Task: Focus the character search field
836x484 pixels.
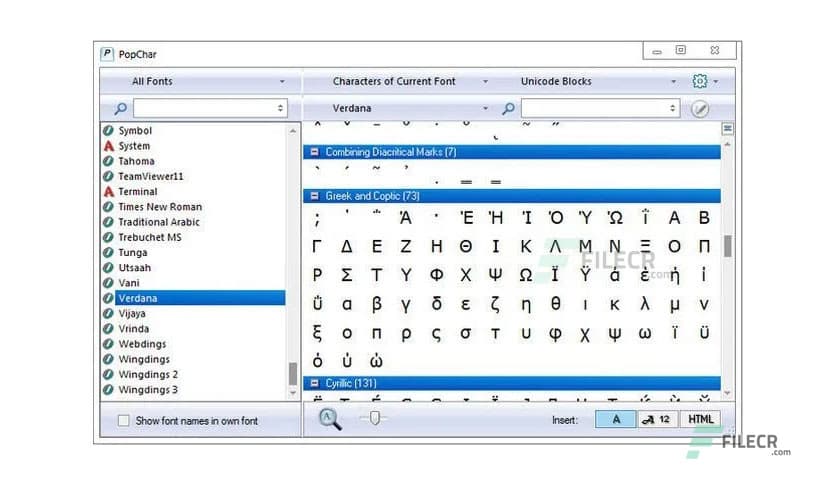Action: (600, 108)
